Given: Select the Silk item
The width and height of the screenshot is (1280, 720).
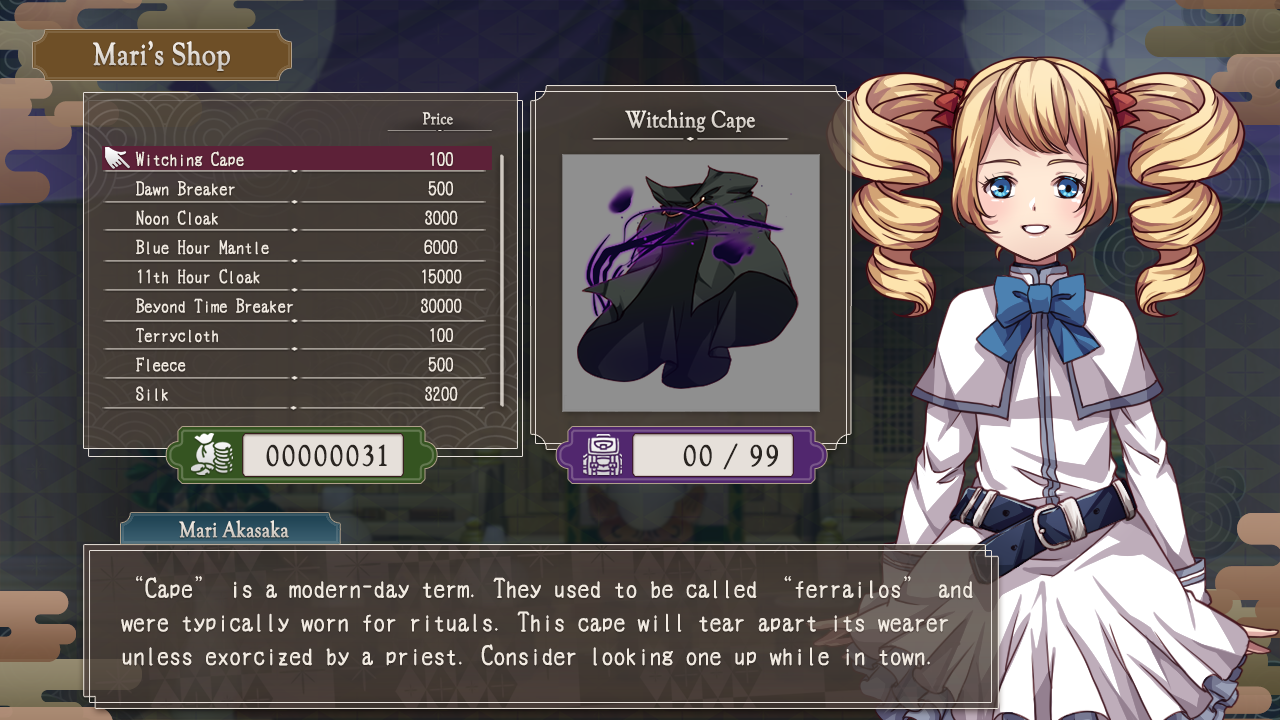Looking at the screenshot, I should tap(298, 394).
